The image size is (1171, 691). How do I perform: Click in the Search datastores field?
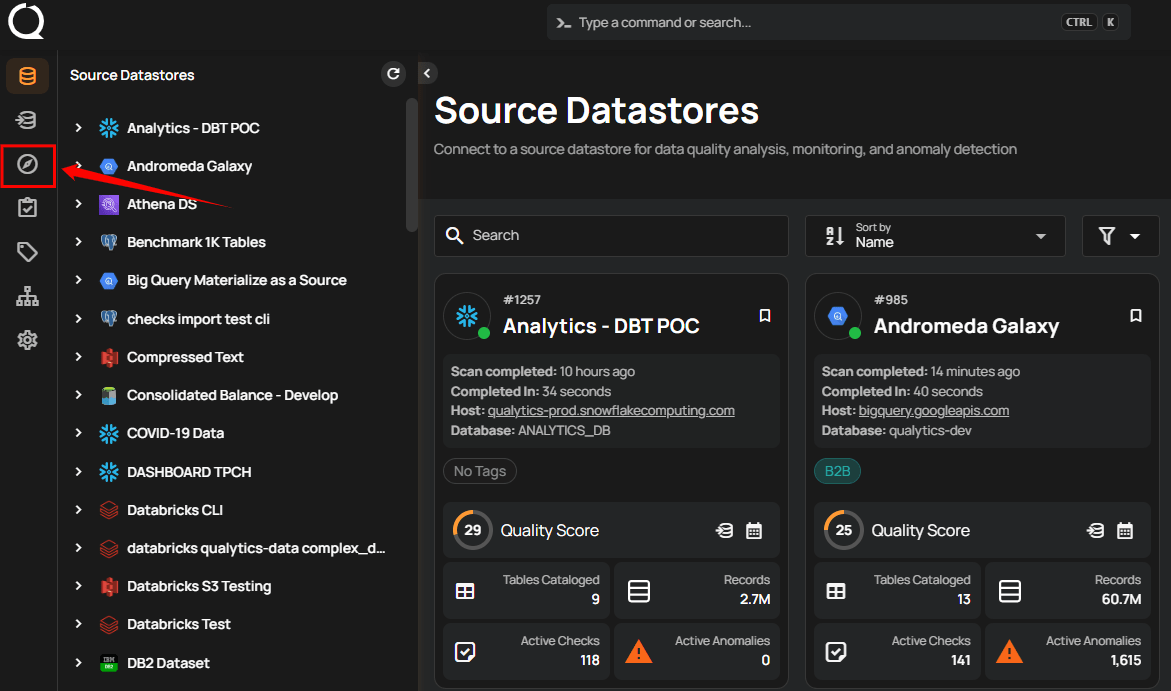pyautogui.click(x=610, y=235)
